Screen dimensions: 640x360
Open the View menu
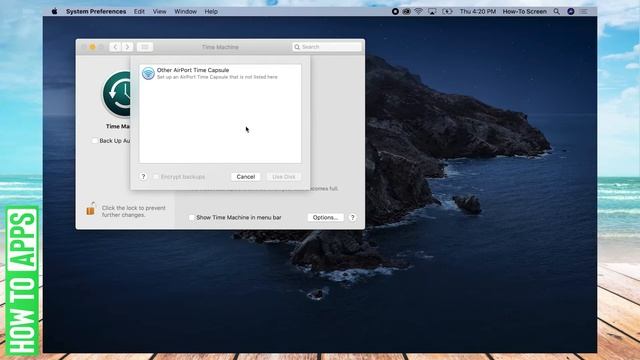point(159,11)
